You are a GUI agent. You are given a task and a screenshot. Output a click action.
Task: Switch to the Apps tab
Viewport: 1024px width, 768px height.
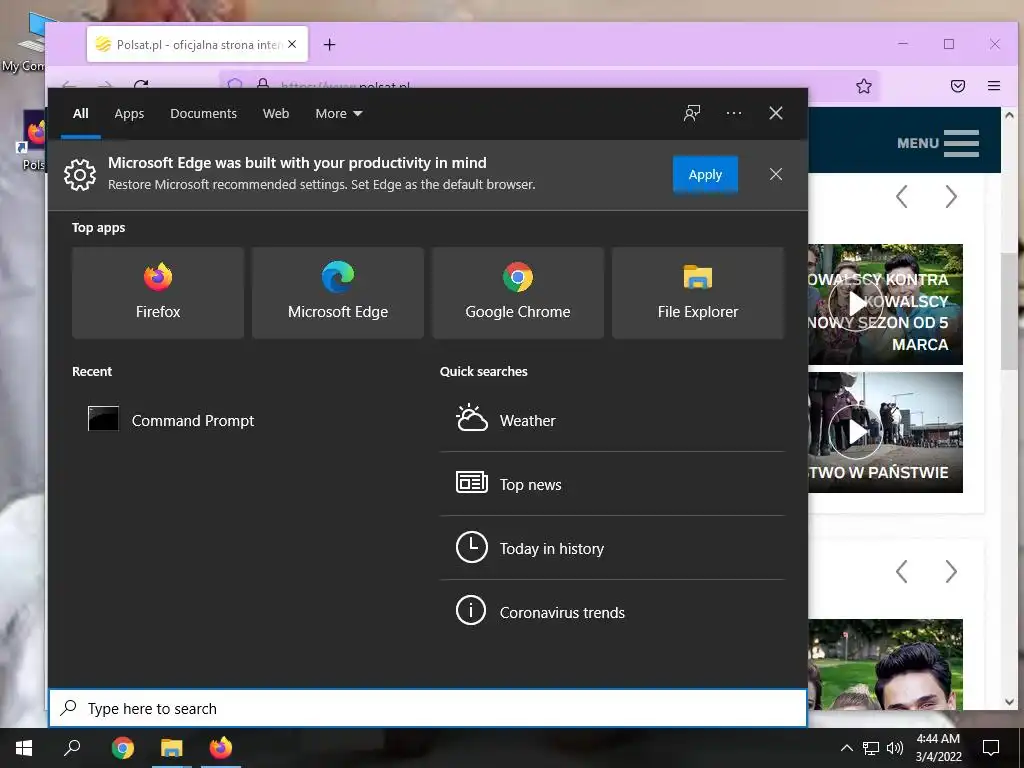pos(129,114)
